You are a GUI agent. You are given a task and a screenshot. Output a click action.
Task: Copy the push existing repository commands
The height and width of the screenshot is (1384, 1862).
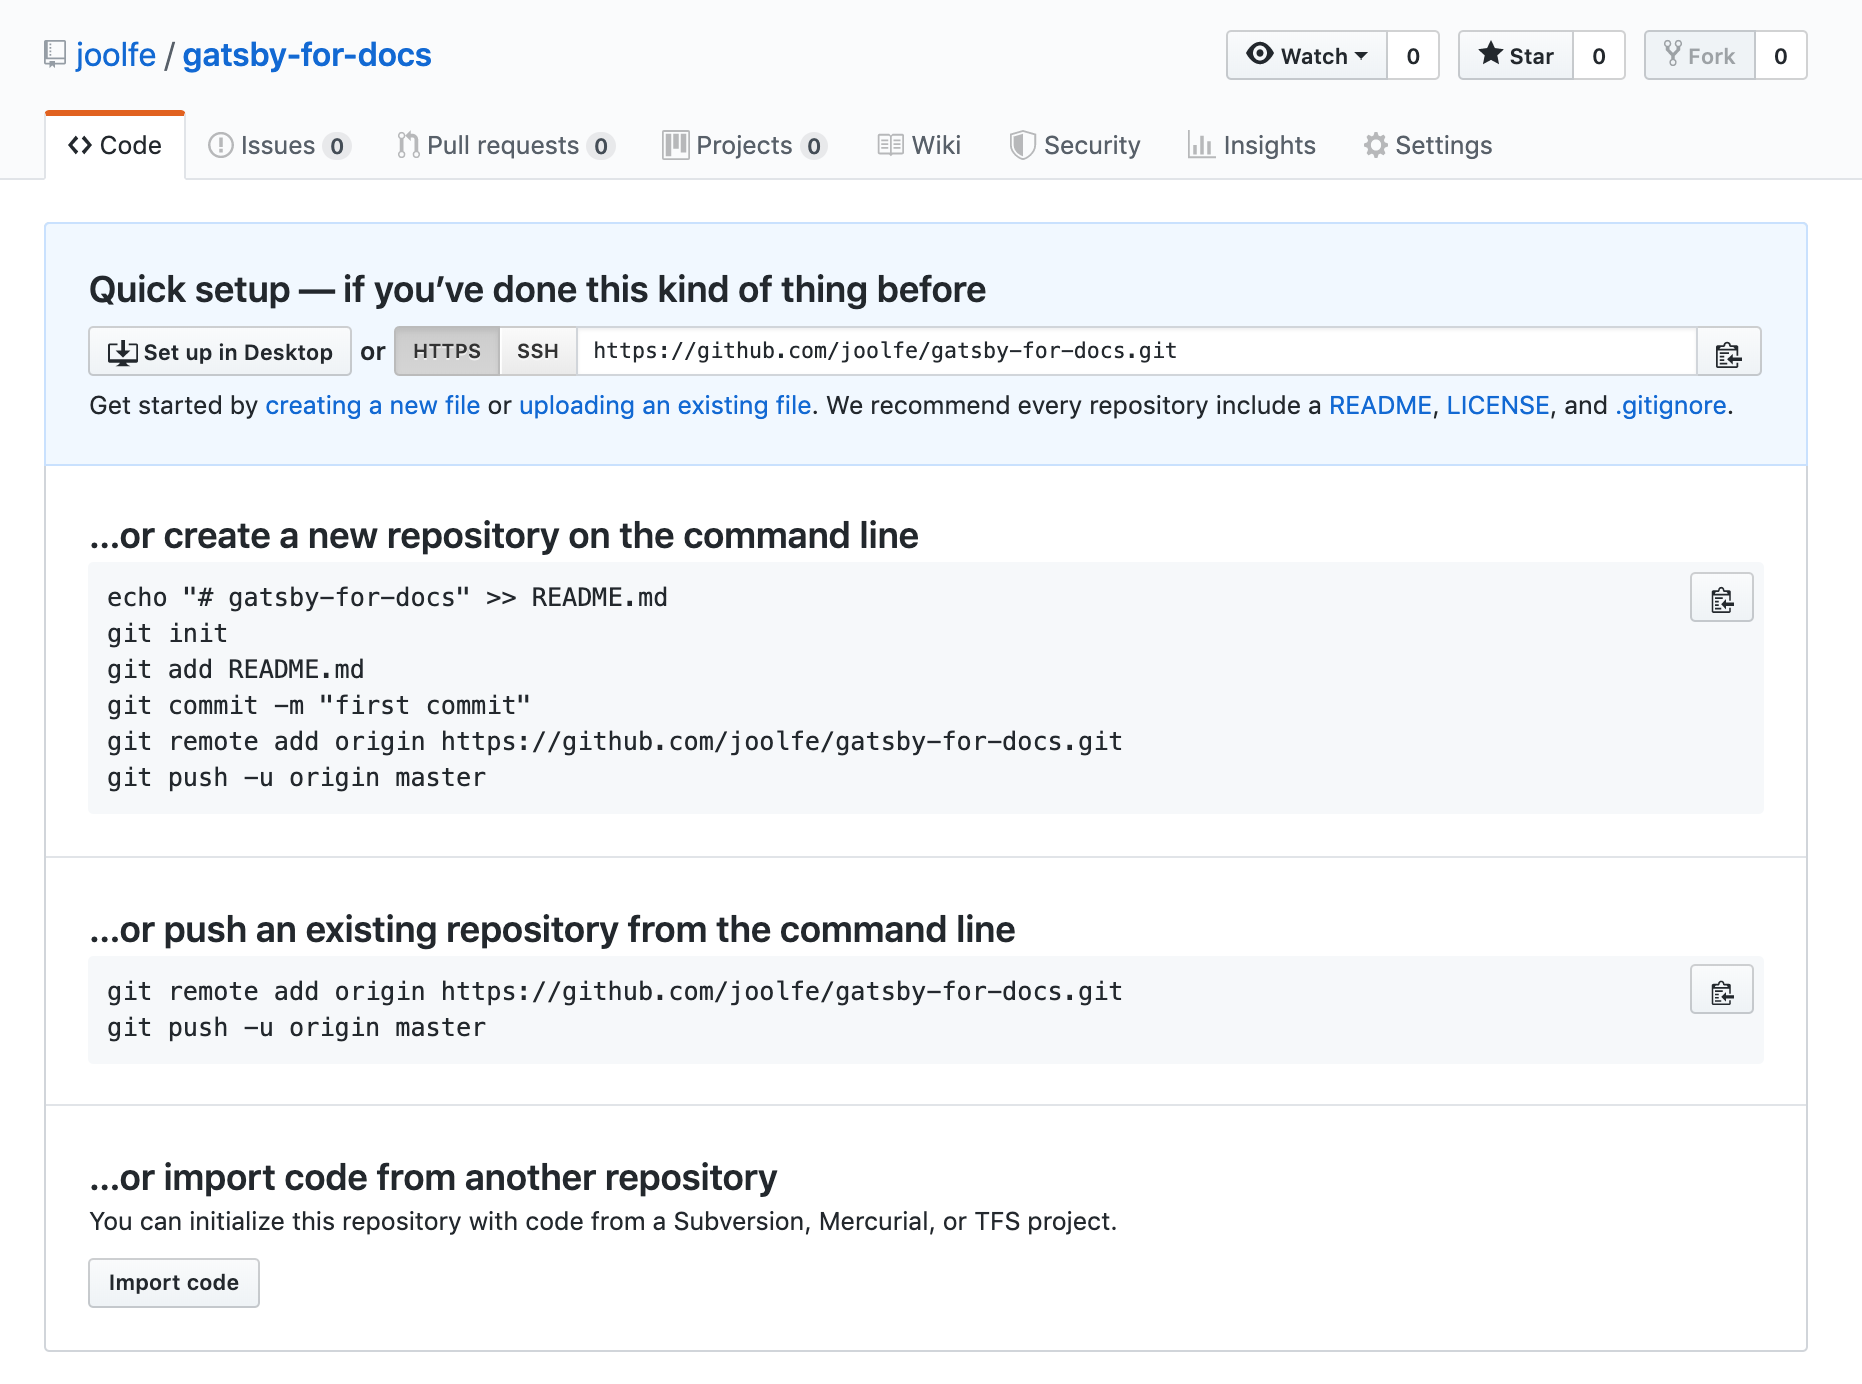tap(1722, 990)
